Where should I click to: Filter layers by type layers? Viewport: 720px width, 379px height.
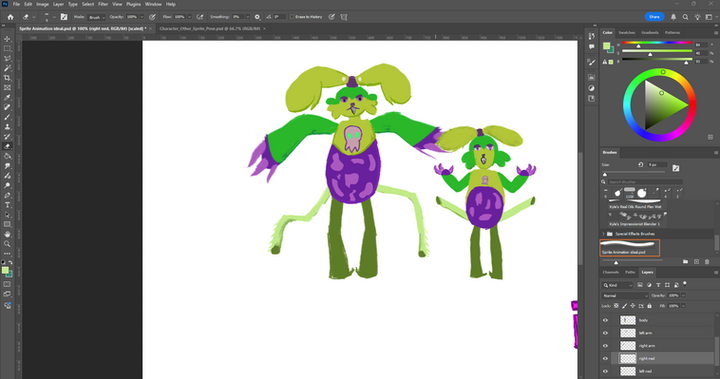(658, 285)
